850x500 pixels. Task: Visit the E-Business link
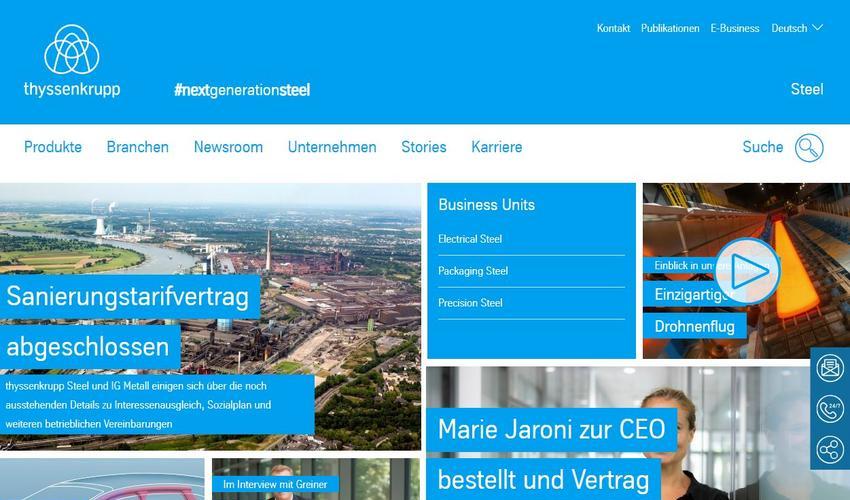coord(735,28)
